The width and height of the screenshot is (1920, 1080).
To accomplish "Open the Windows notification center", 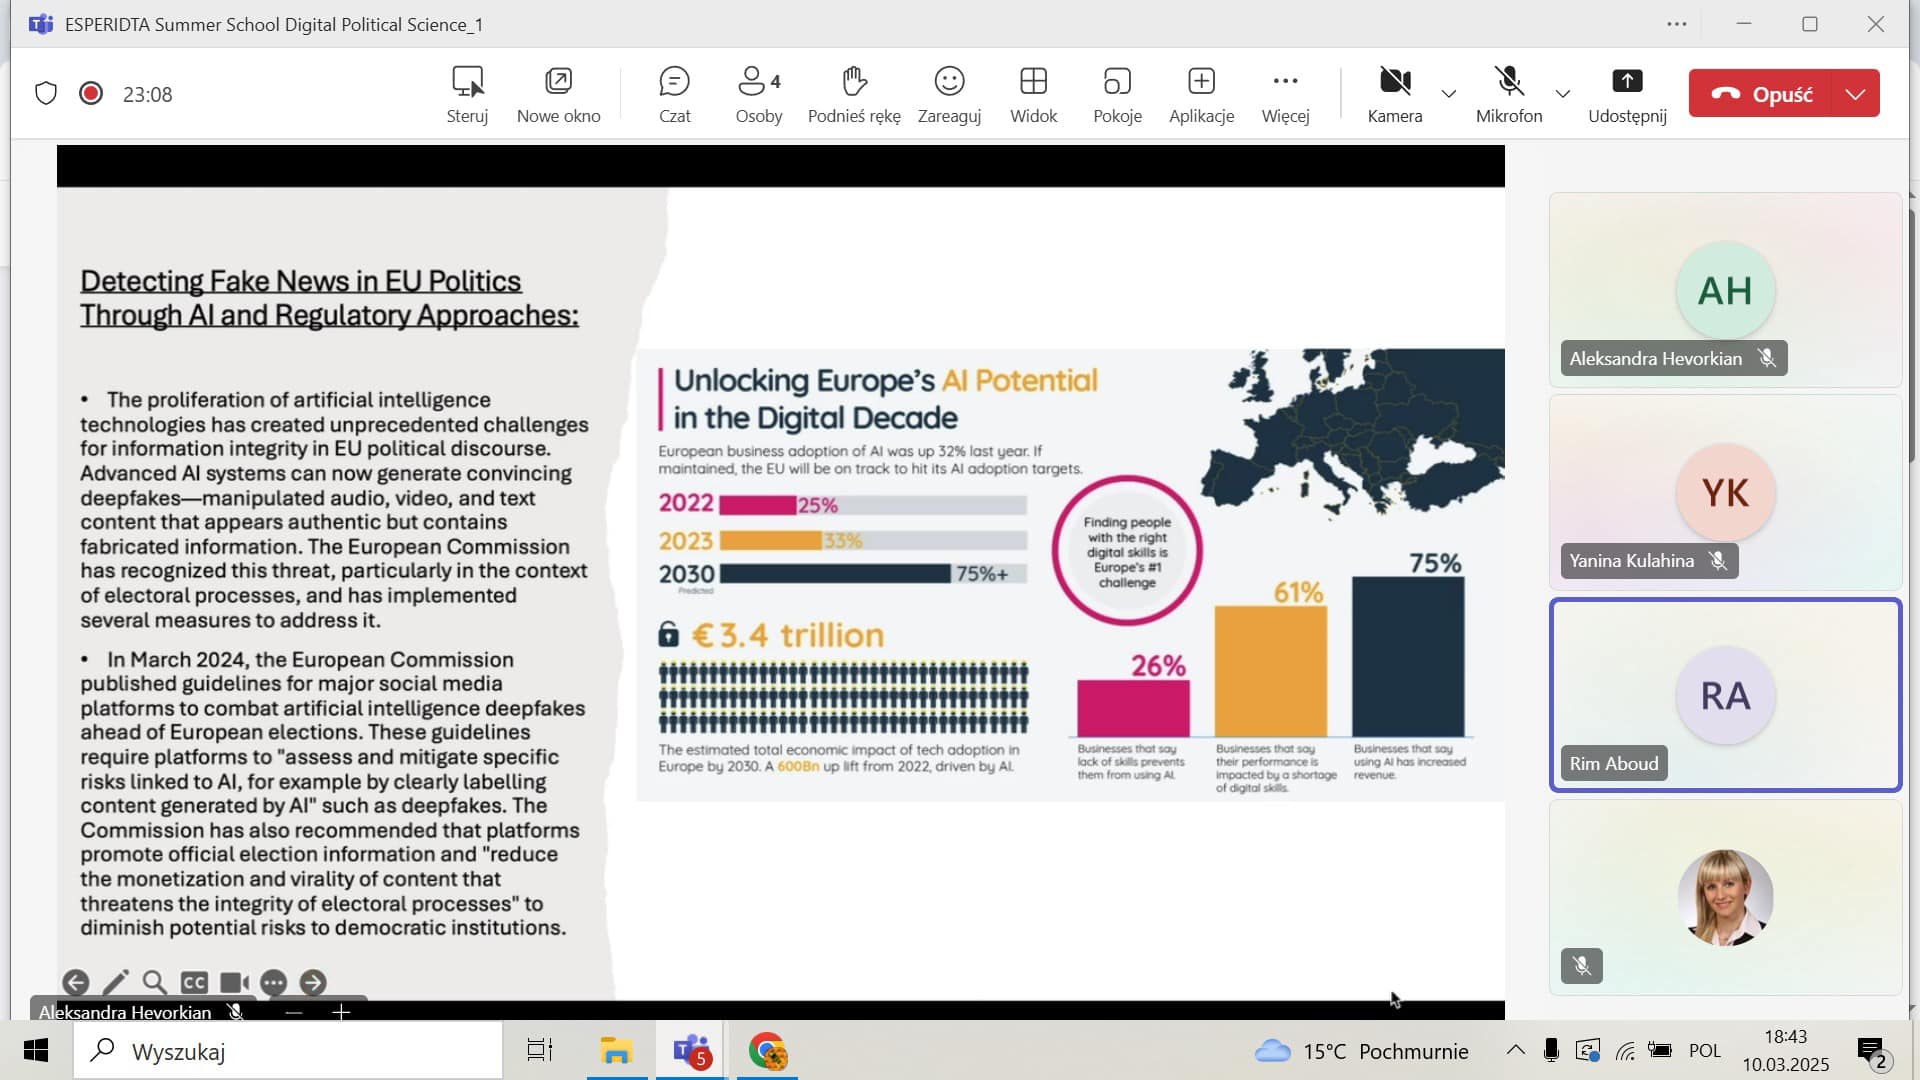I will [x=1872, y=1052].
